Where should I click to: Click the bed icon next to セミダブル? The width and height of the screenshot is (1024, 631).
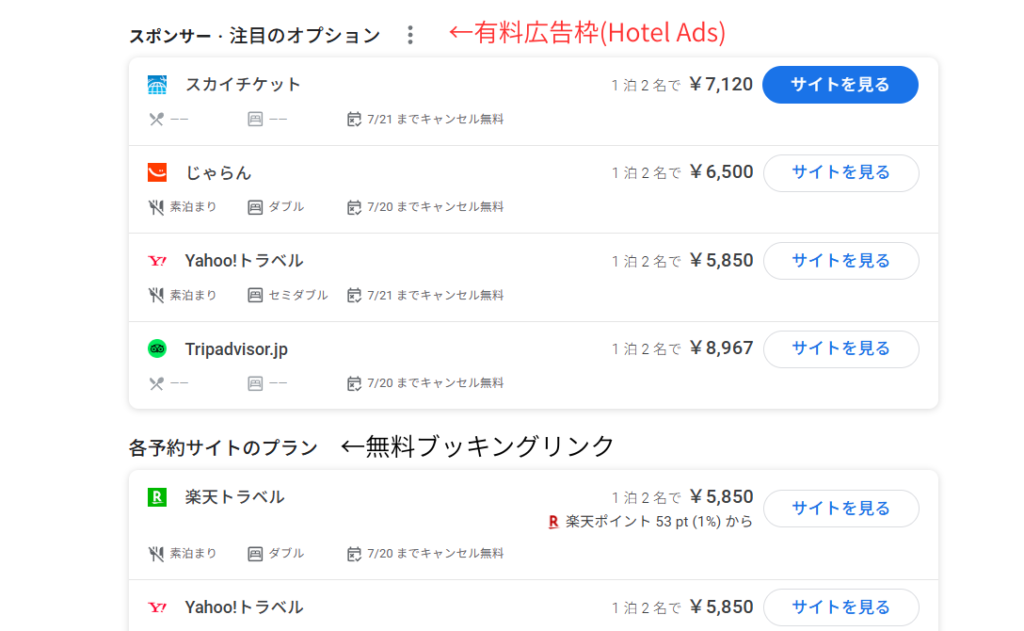[255, 295]
